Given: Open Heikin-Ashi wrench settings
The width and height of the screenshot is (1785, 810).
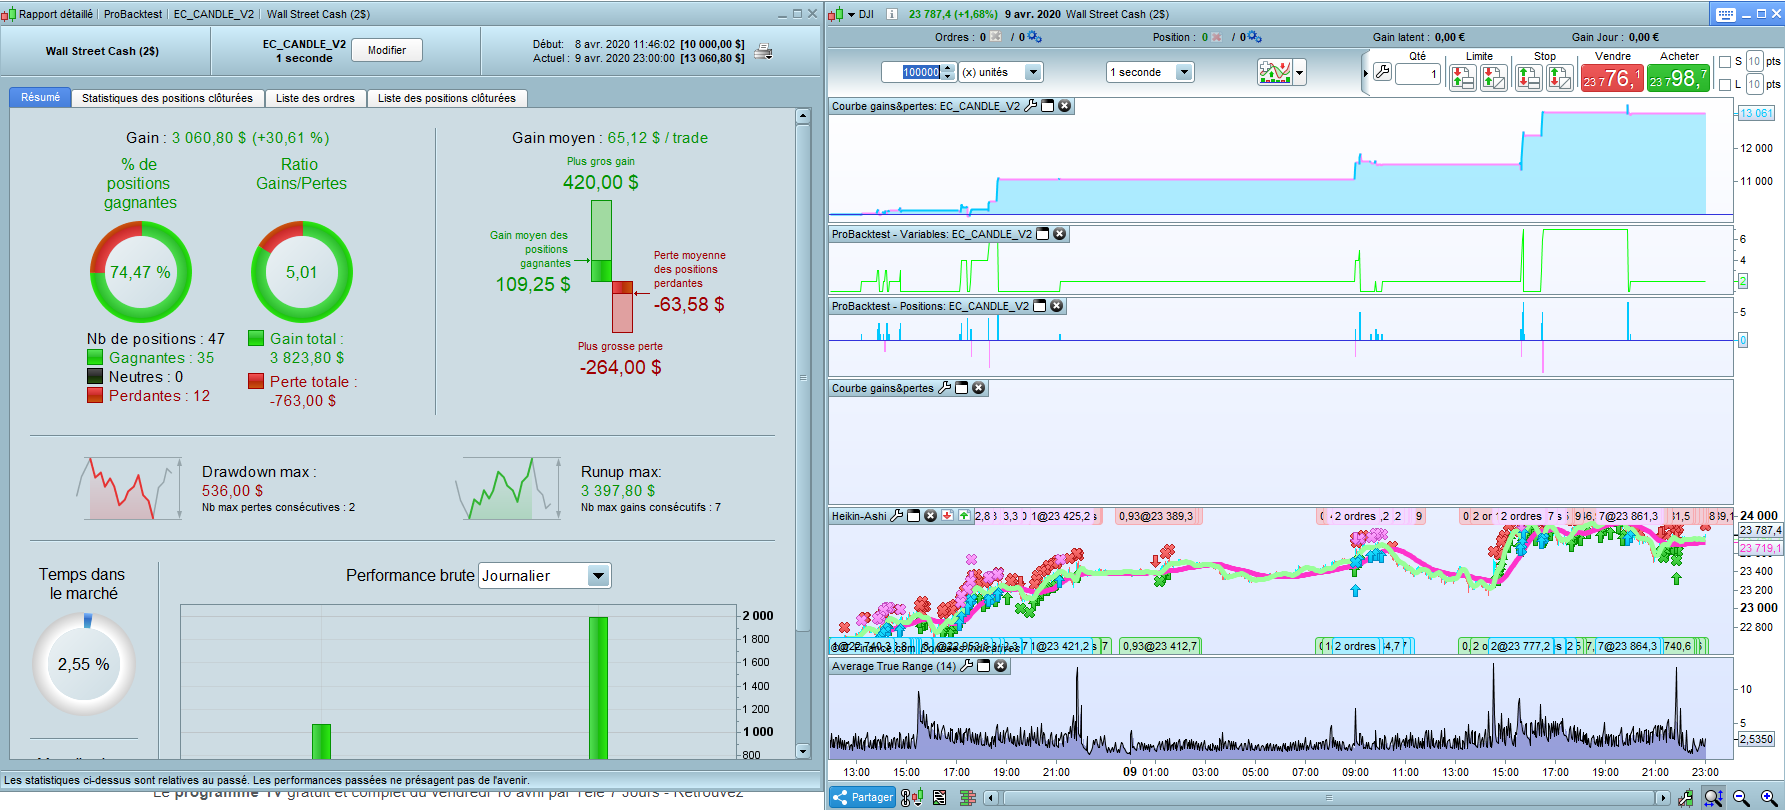Looking at the screenshot, I should pos(897,516).
